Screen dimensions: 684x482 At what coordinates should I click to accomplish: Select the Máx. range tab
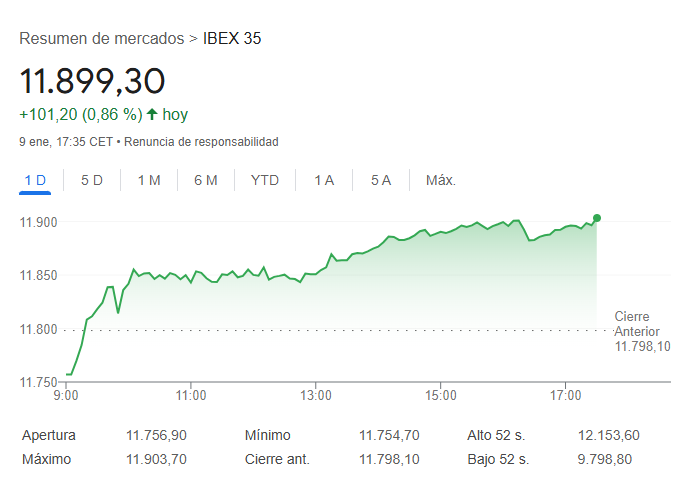pyautogui.click(x=441, y=180)
